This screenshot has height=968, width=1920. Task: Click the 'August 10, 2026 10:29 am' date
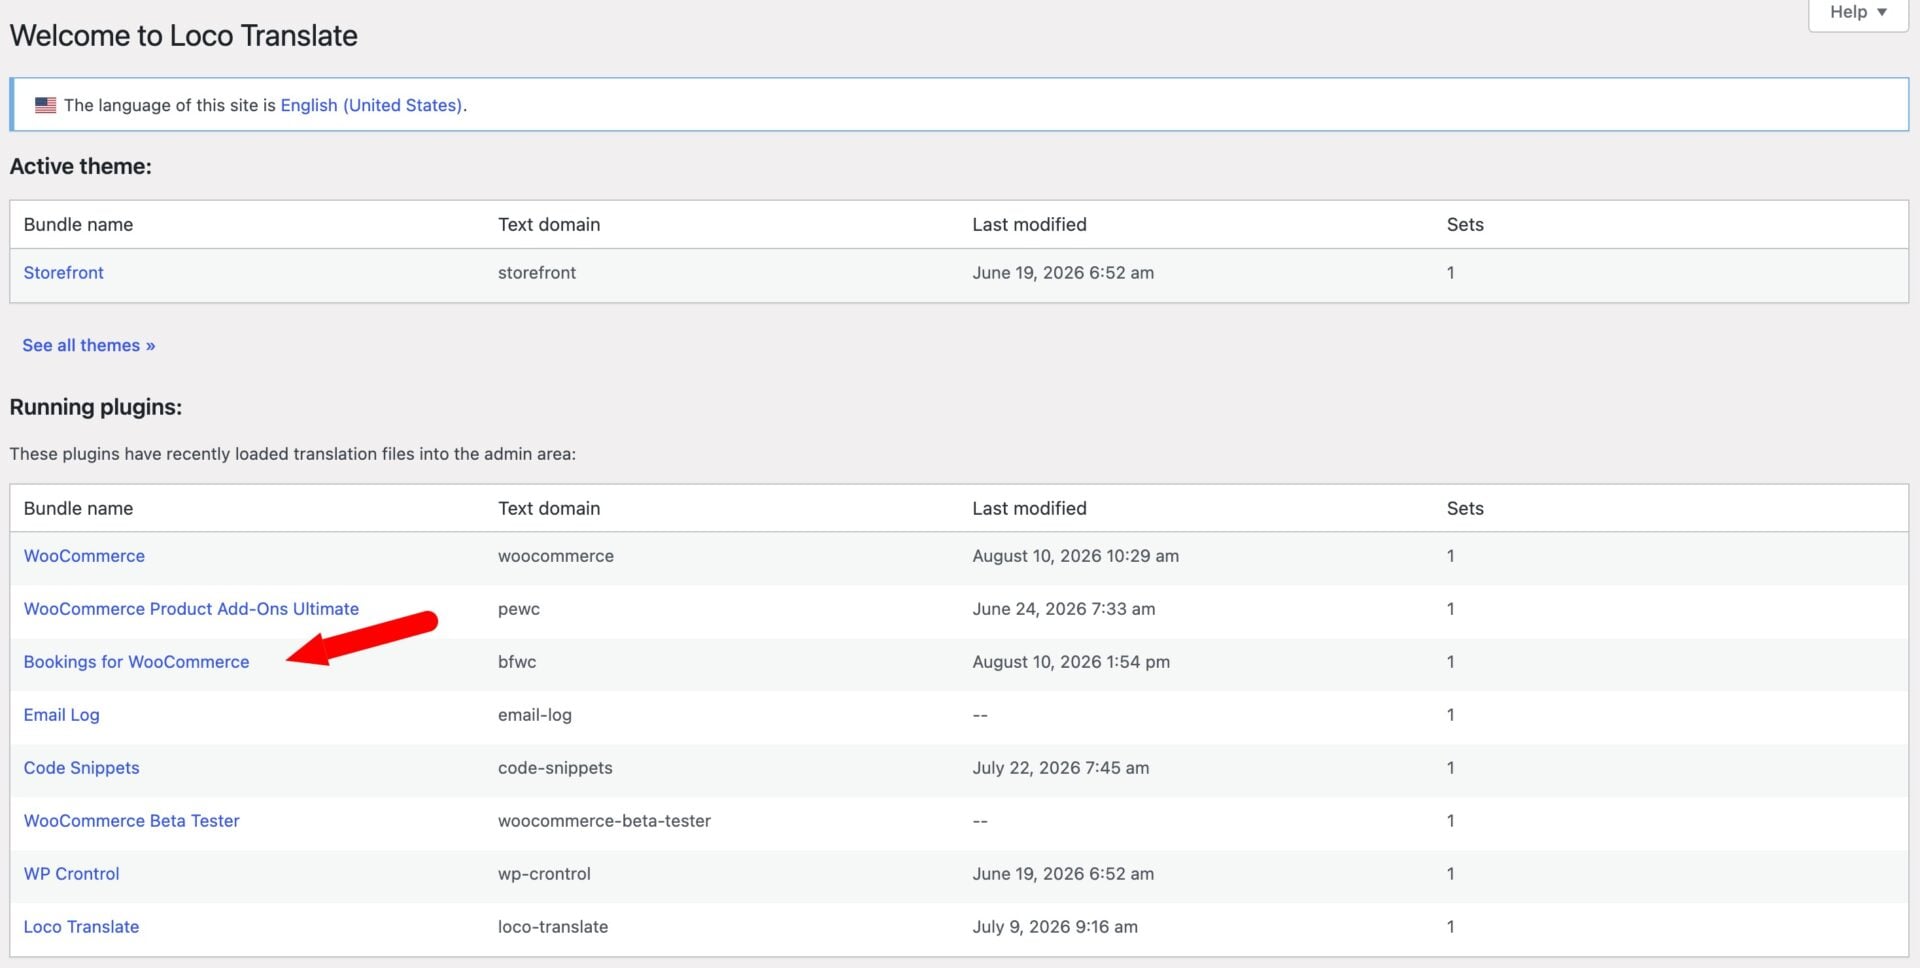pos(1076,556)
